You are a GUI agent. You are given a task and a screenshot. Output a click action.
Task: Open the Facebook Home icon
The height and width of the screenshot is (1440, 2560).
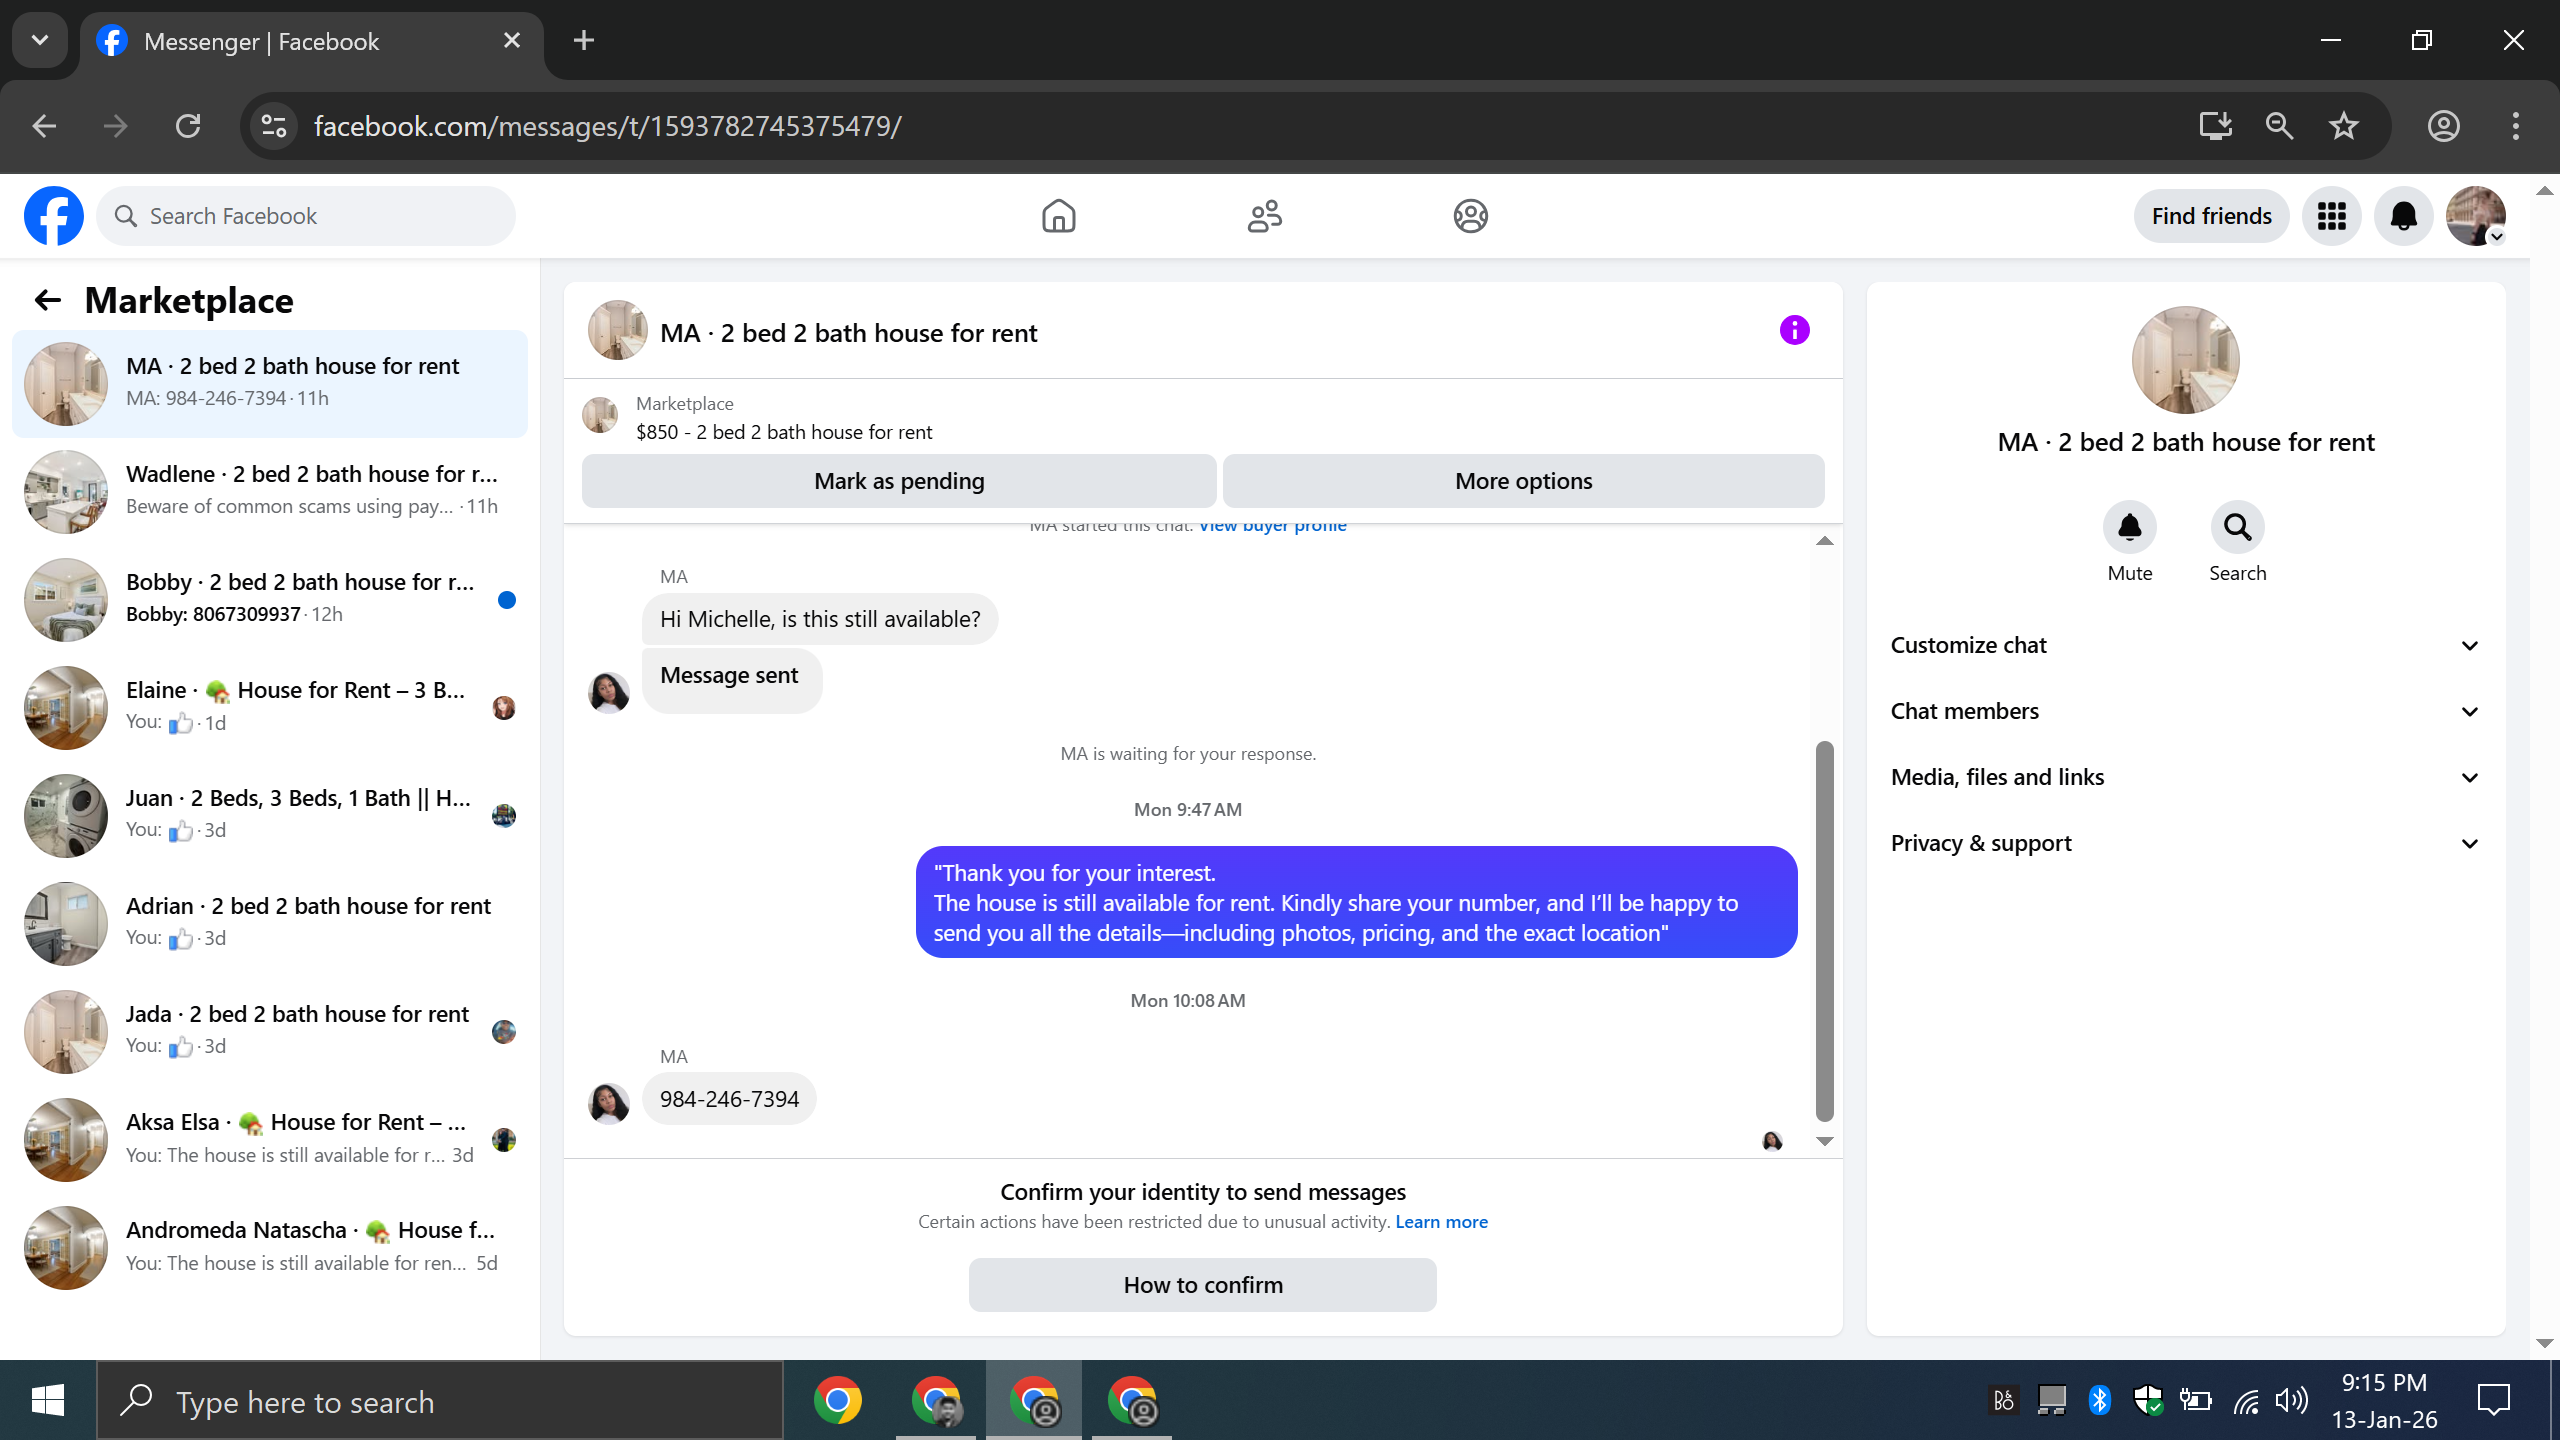pos(1058,216)
